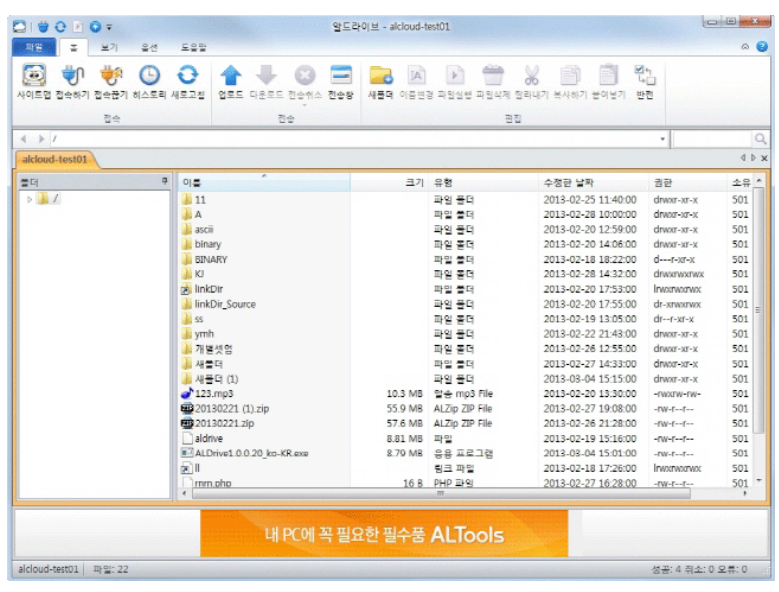Sort by the 유형 type column header
Image resolution: width=779 pixels, height=592 pixels.
[483, 182]
